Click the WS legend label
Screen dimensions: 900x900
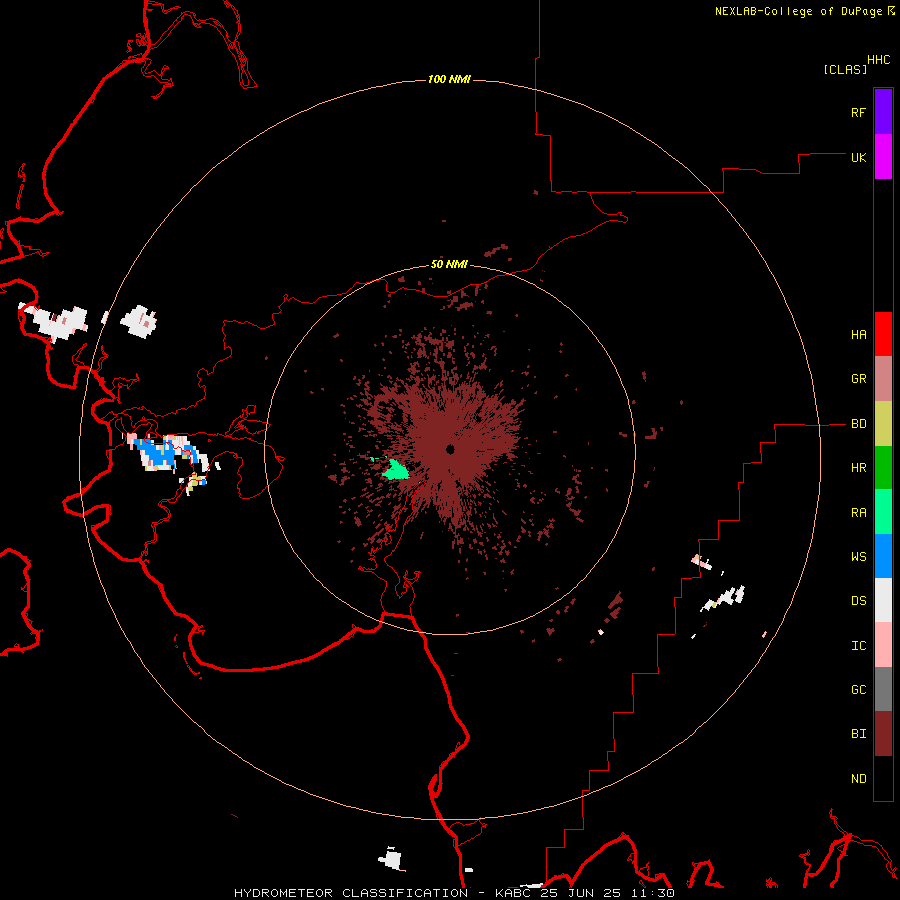858,557
